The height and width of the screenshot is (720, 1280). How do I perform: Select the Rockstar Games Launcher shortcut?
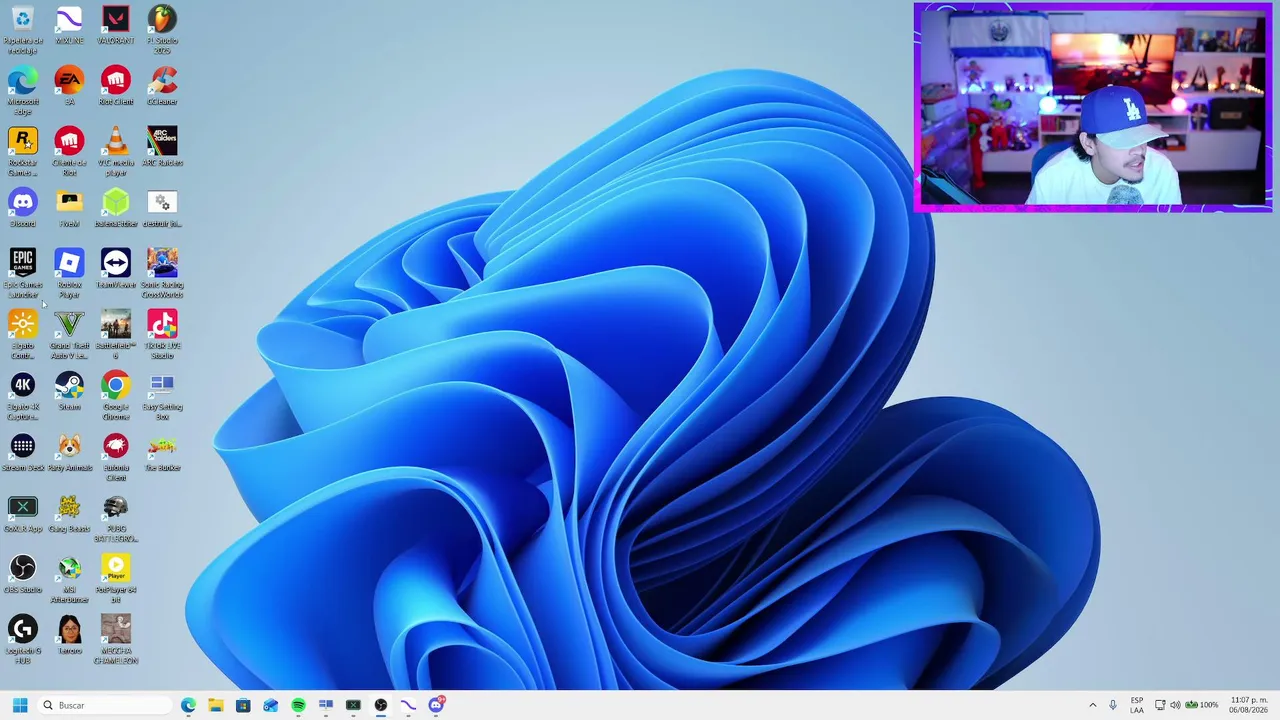(x=22, y=152)
